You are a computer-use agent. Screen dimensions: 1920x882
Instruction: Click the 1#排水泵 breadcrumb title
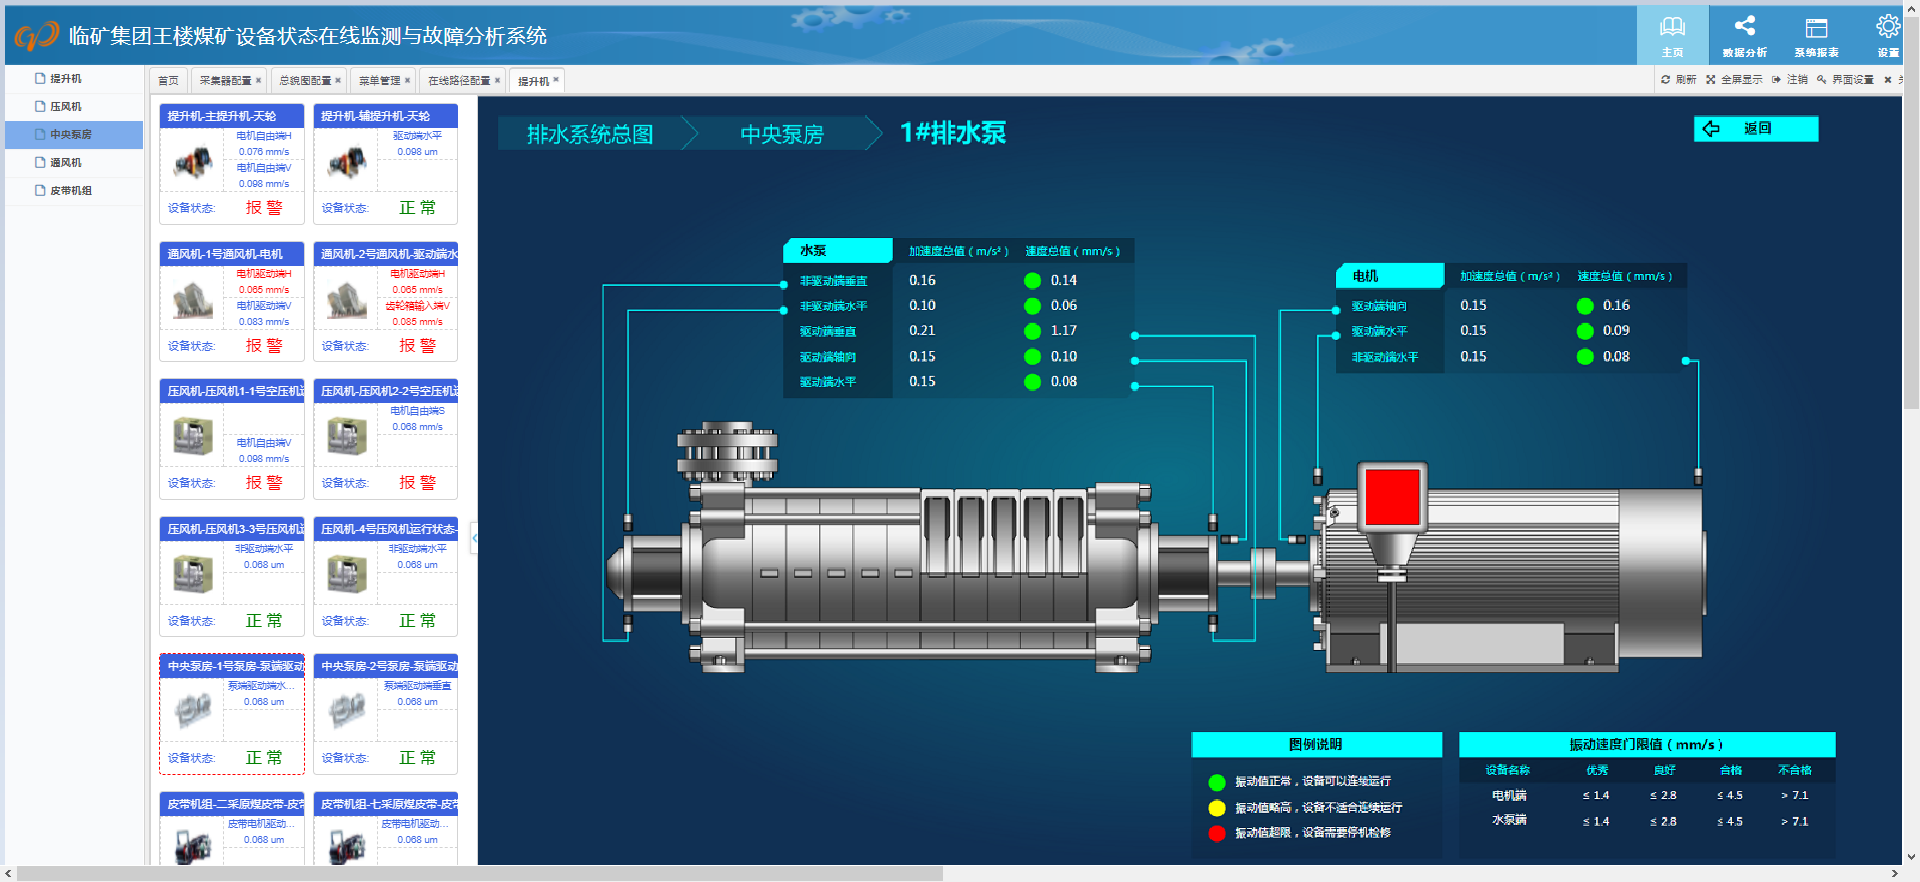(952, 133)
